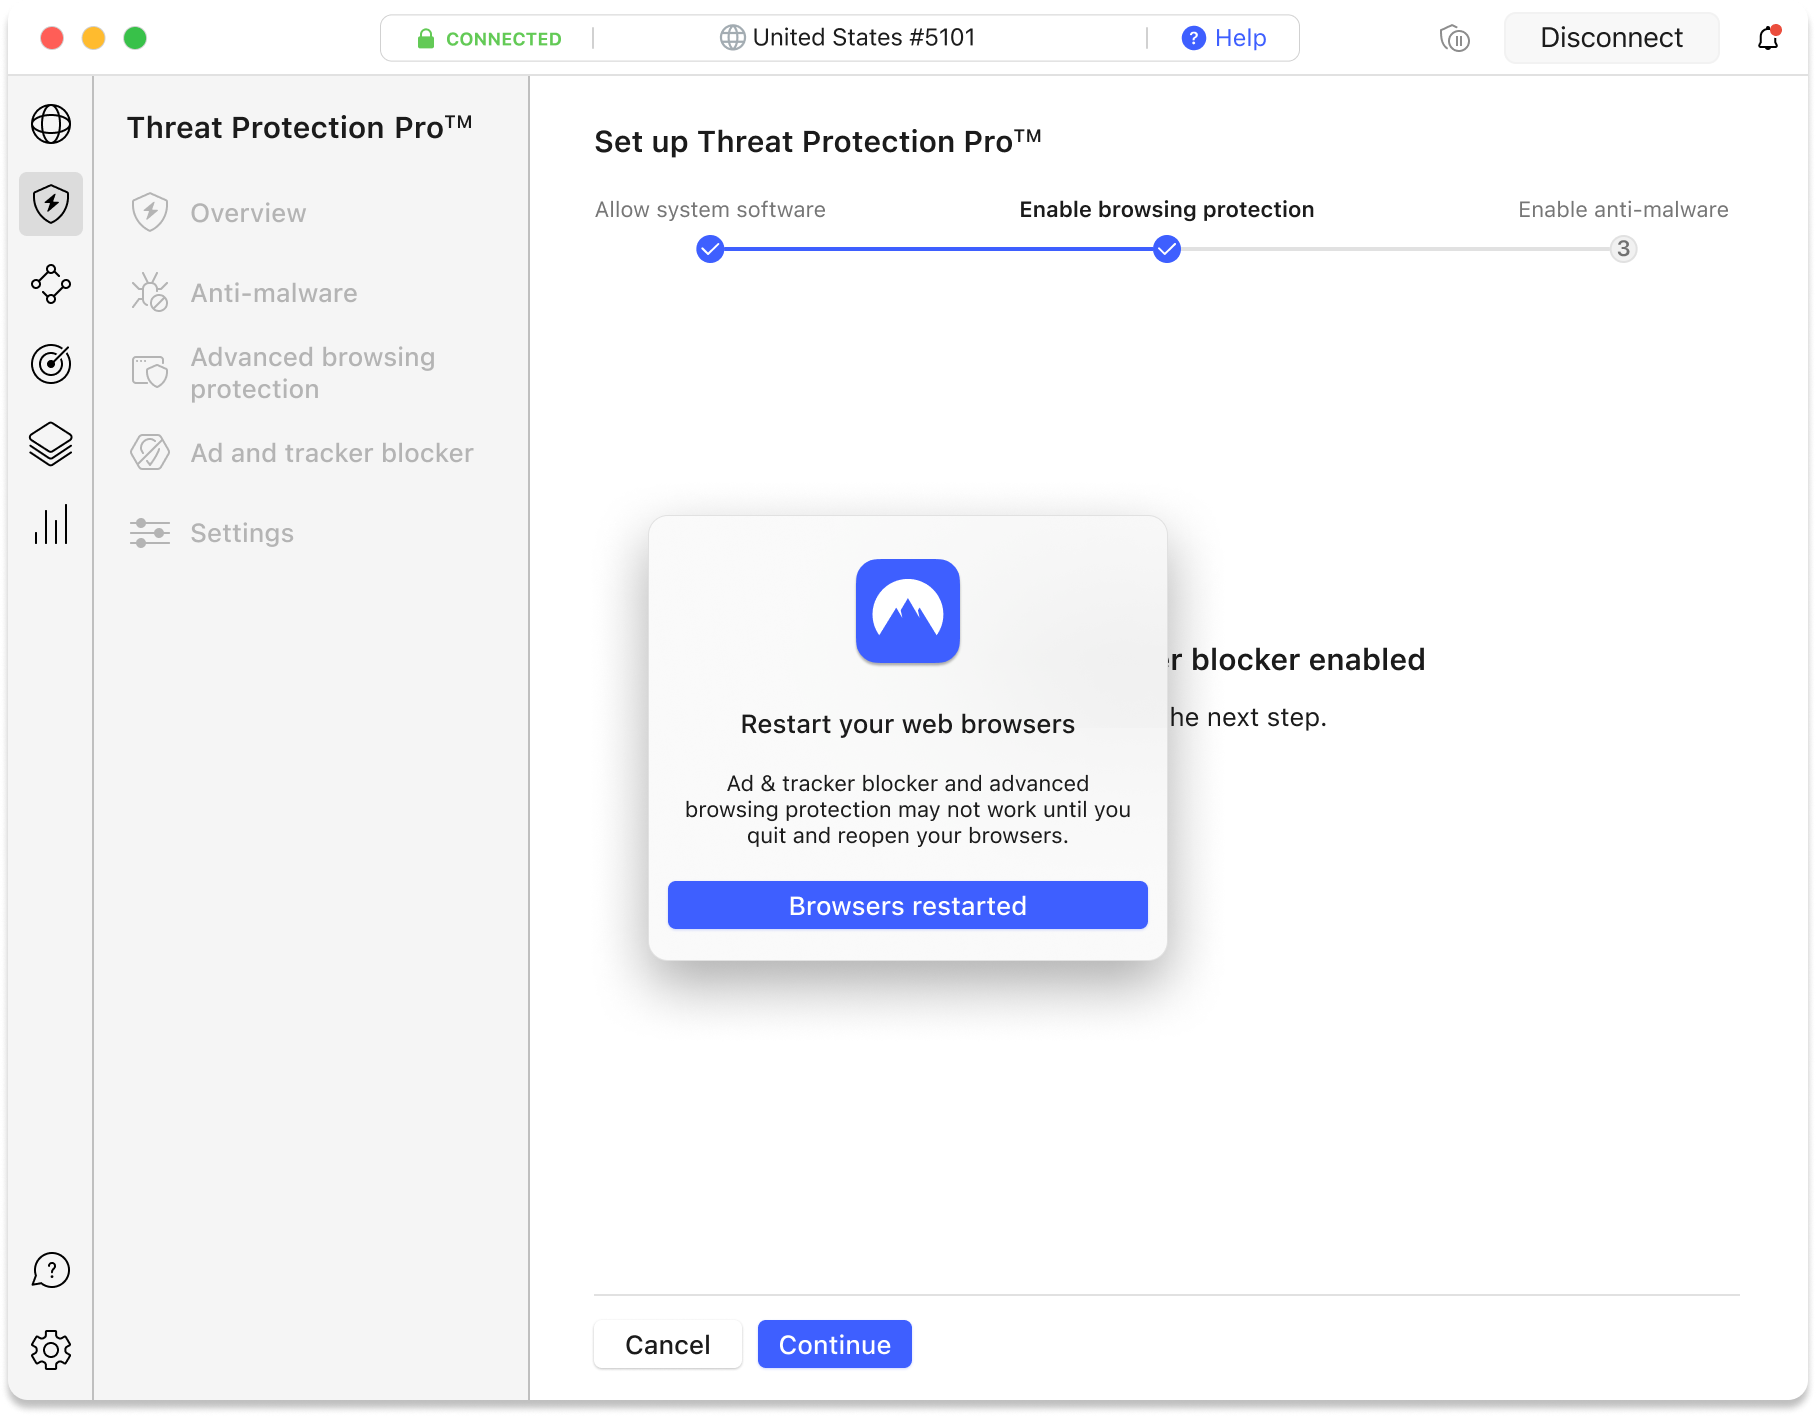
Task: Click the notifications bell icon
Action: (x=1767, y=38)
